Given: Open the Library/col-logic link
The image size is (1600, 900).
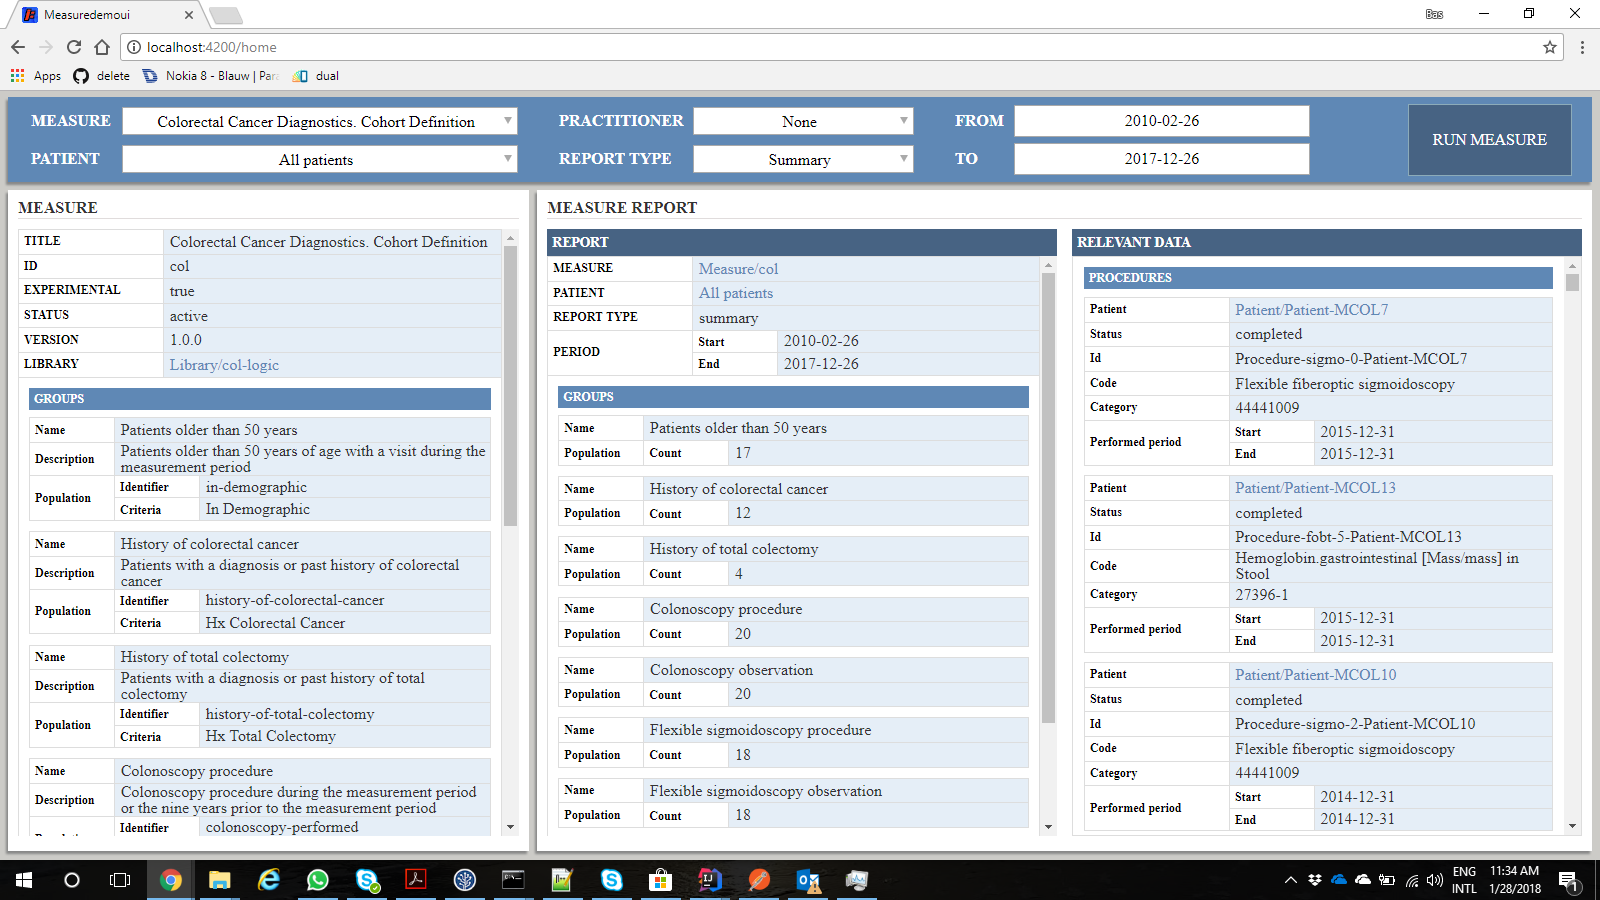Looking at the screenshot, I should click(x=224, y=365).
